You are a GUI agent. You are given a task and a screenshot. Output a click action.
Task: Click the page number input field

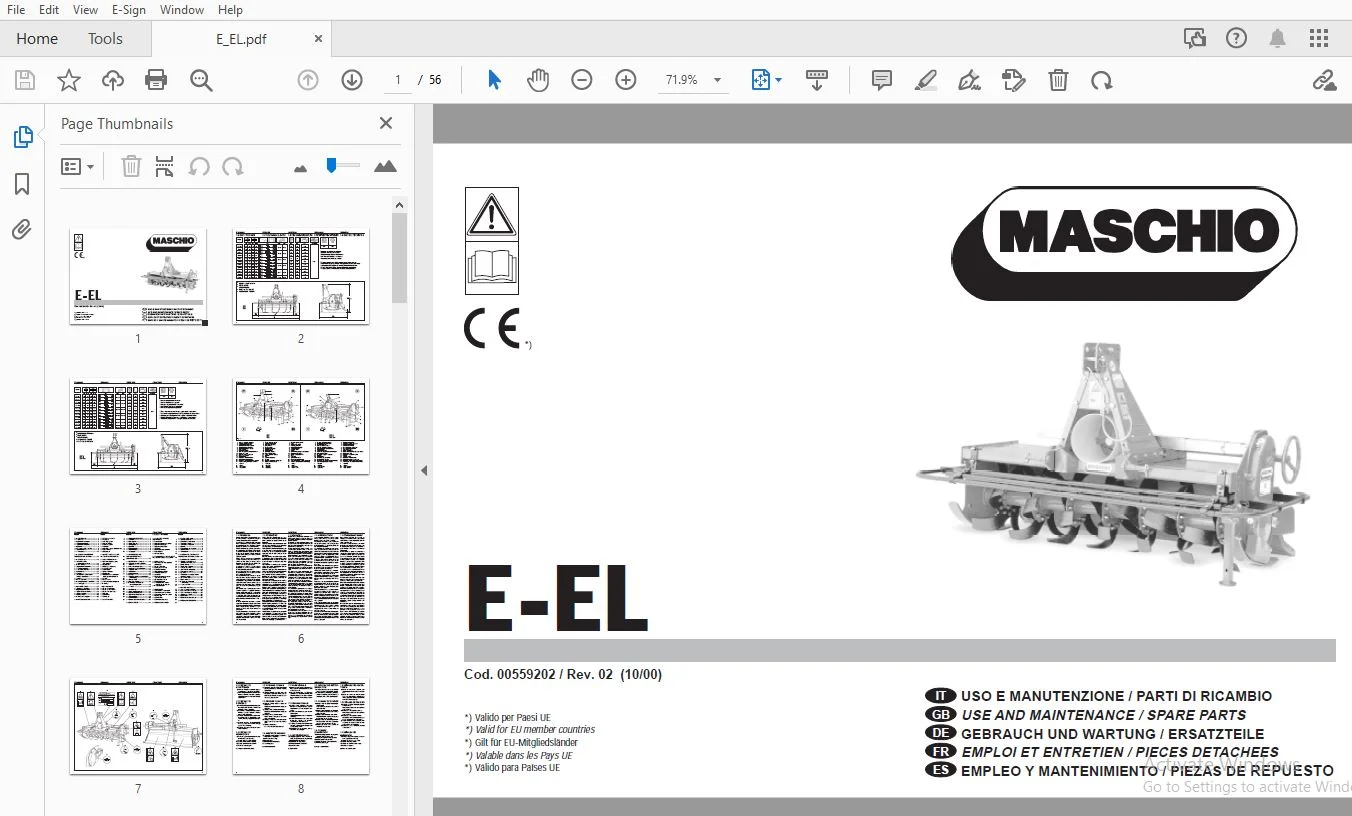click(x=398, y=81)
